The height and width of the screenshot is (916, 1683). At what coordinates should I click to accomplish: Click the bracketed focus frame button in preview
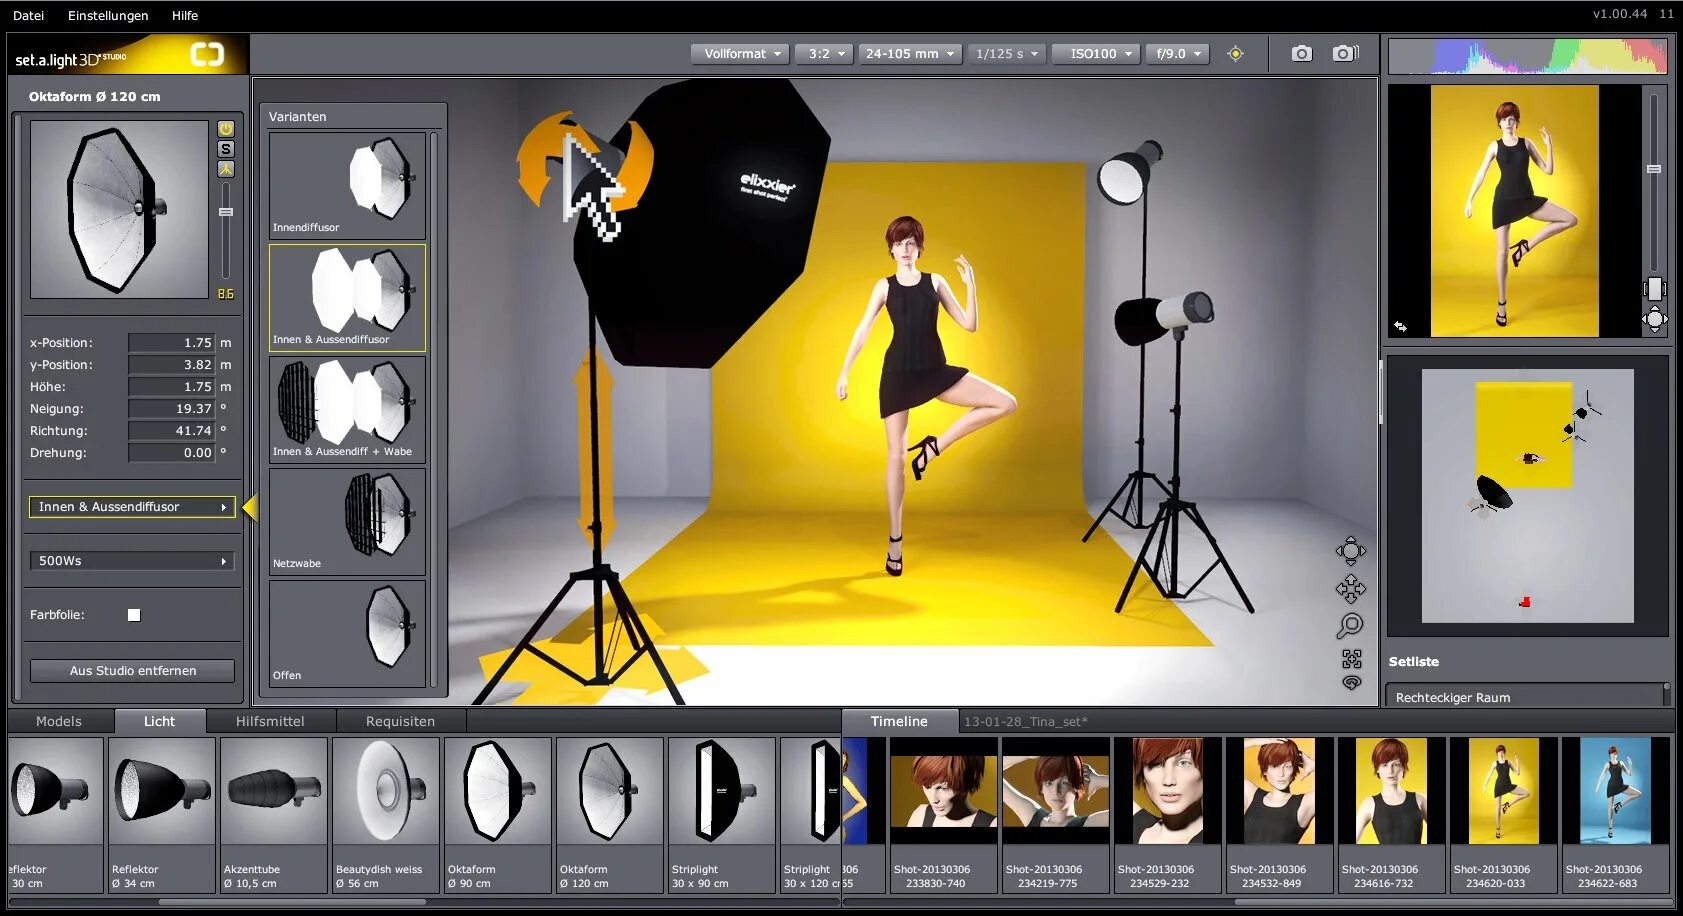tap(1655, 289)
